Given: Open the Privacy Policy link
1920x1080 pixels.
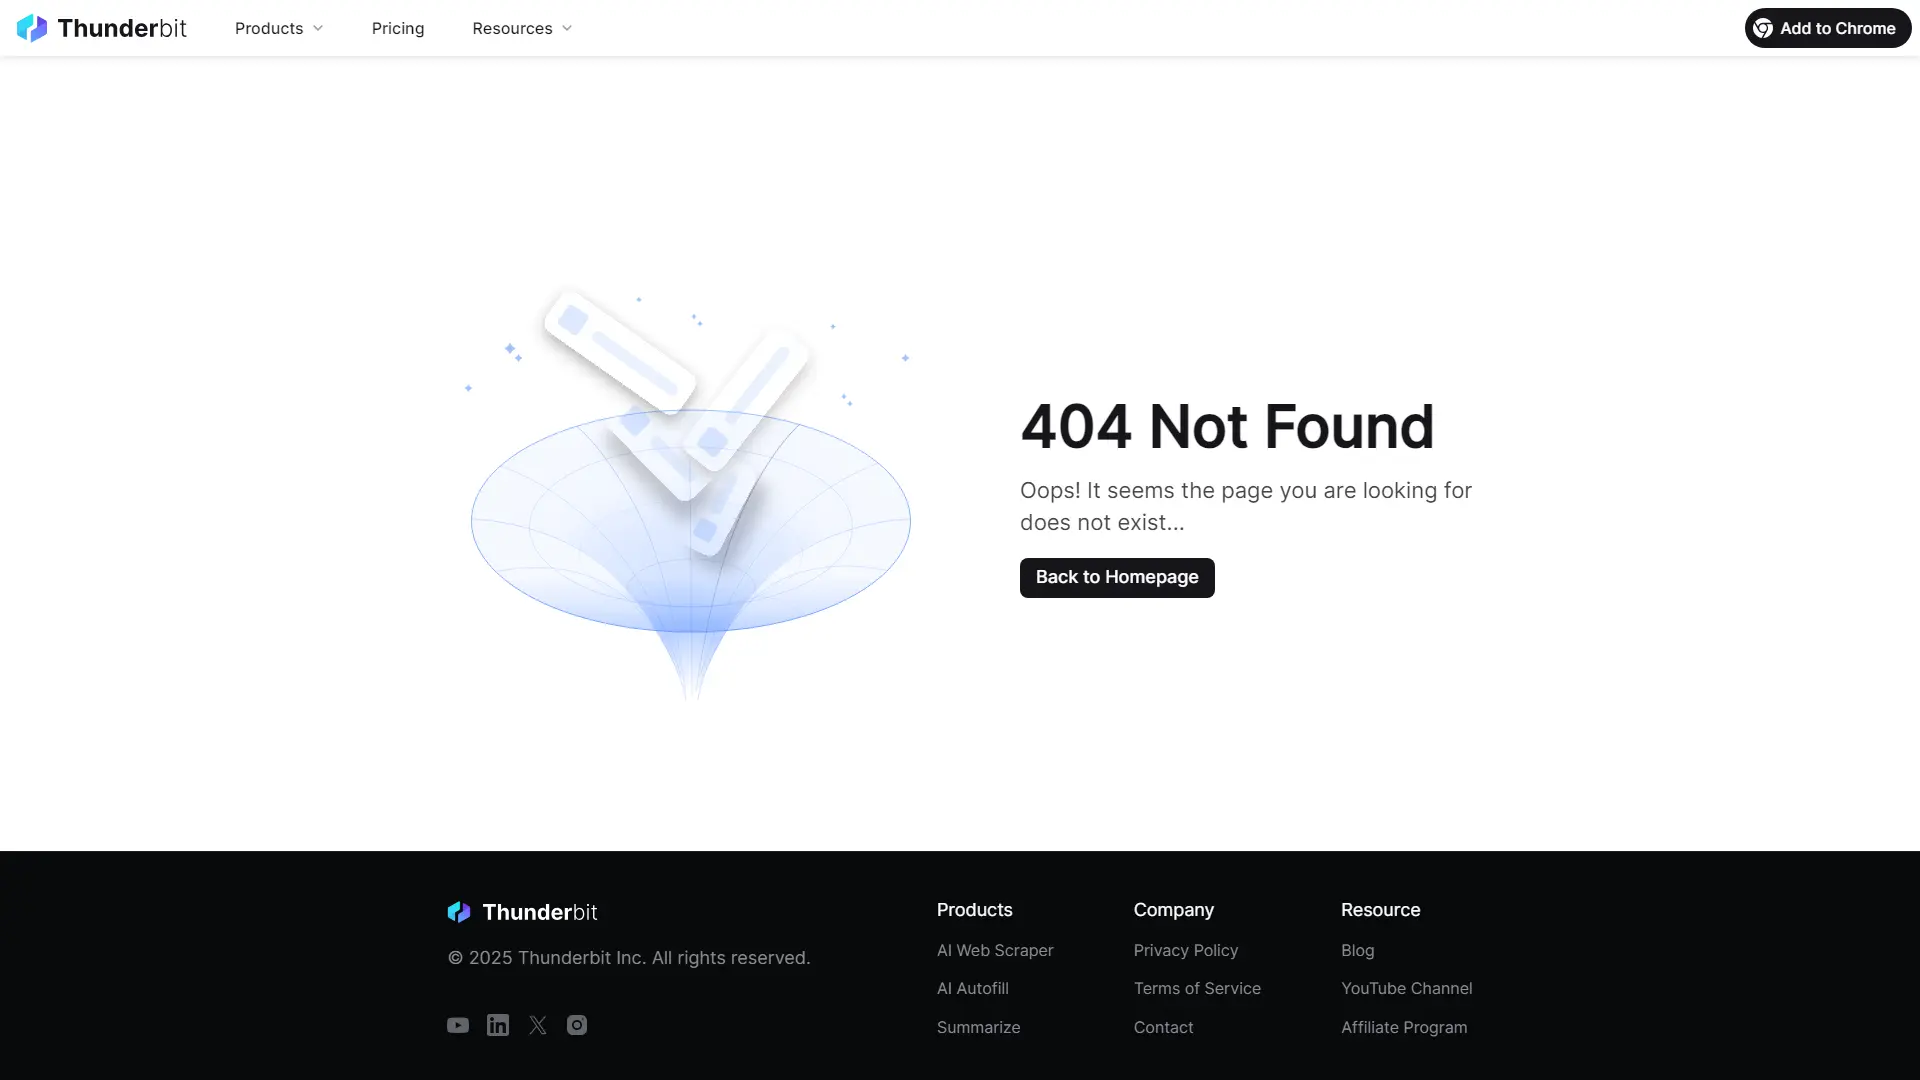Looking at the screenshot, I should 1186,950.
